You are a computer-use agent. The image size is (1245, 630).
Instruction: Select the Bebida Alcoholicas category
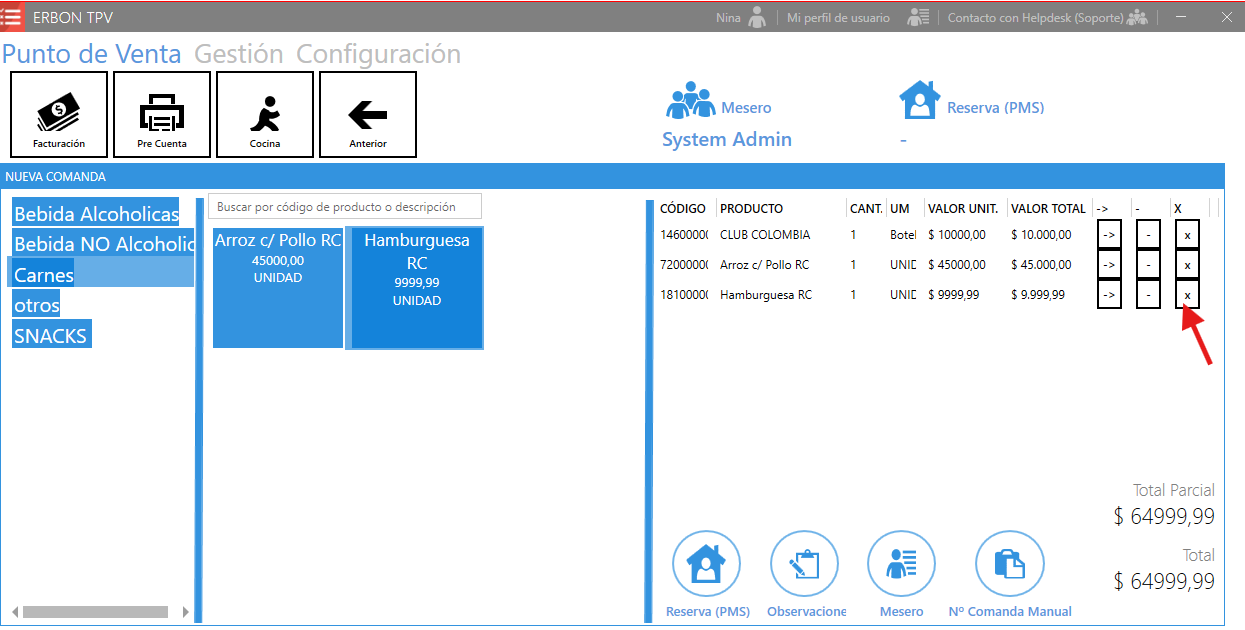(96, 214)
